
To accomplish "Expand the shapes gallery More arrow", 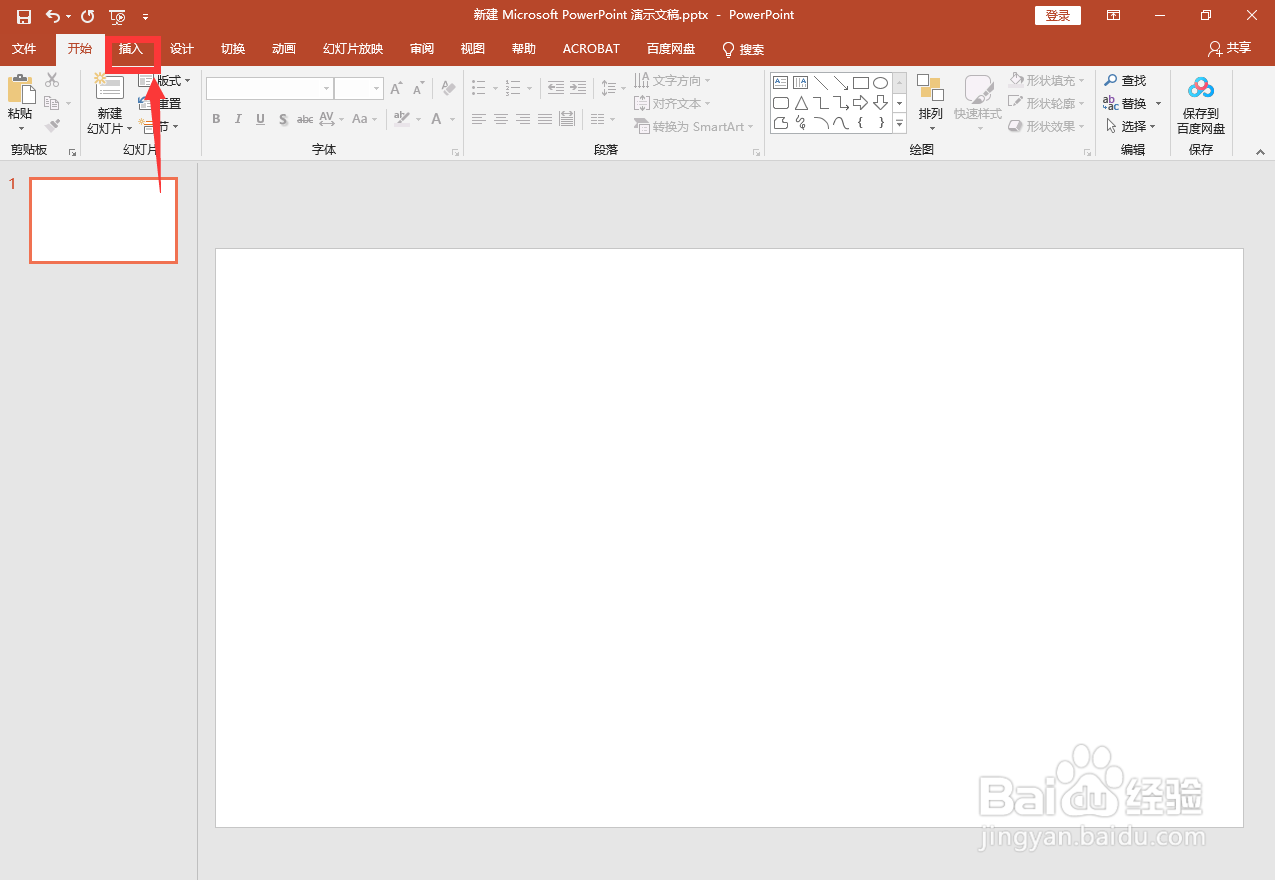I will (899, 124).
